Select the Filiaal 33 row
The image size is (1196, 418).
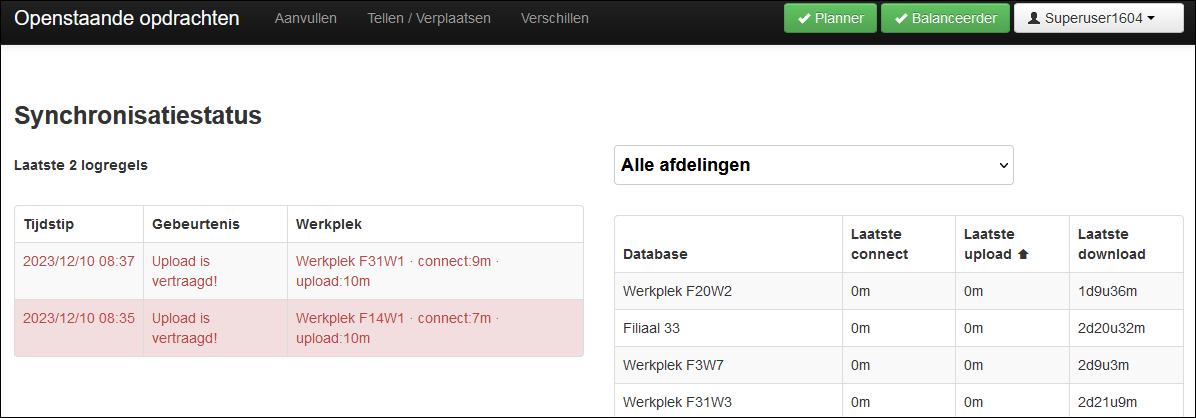coord(899,328)
